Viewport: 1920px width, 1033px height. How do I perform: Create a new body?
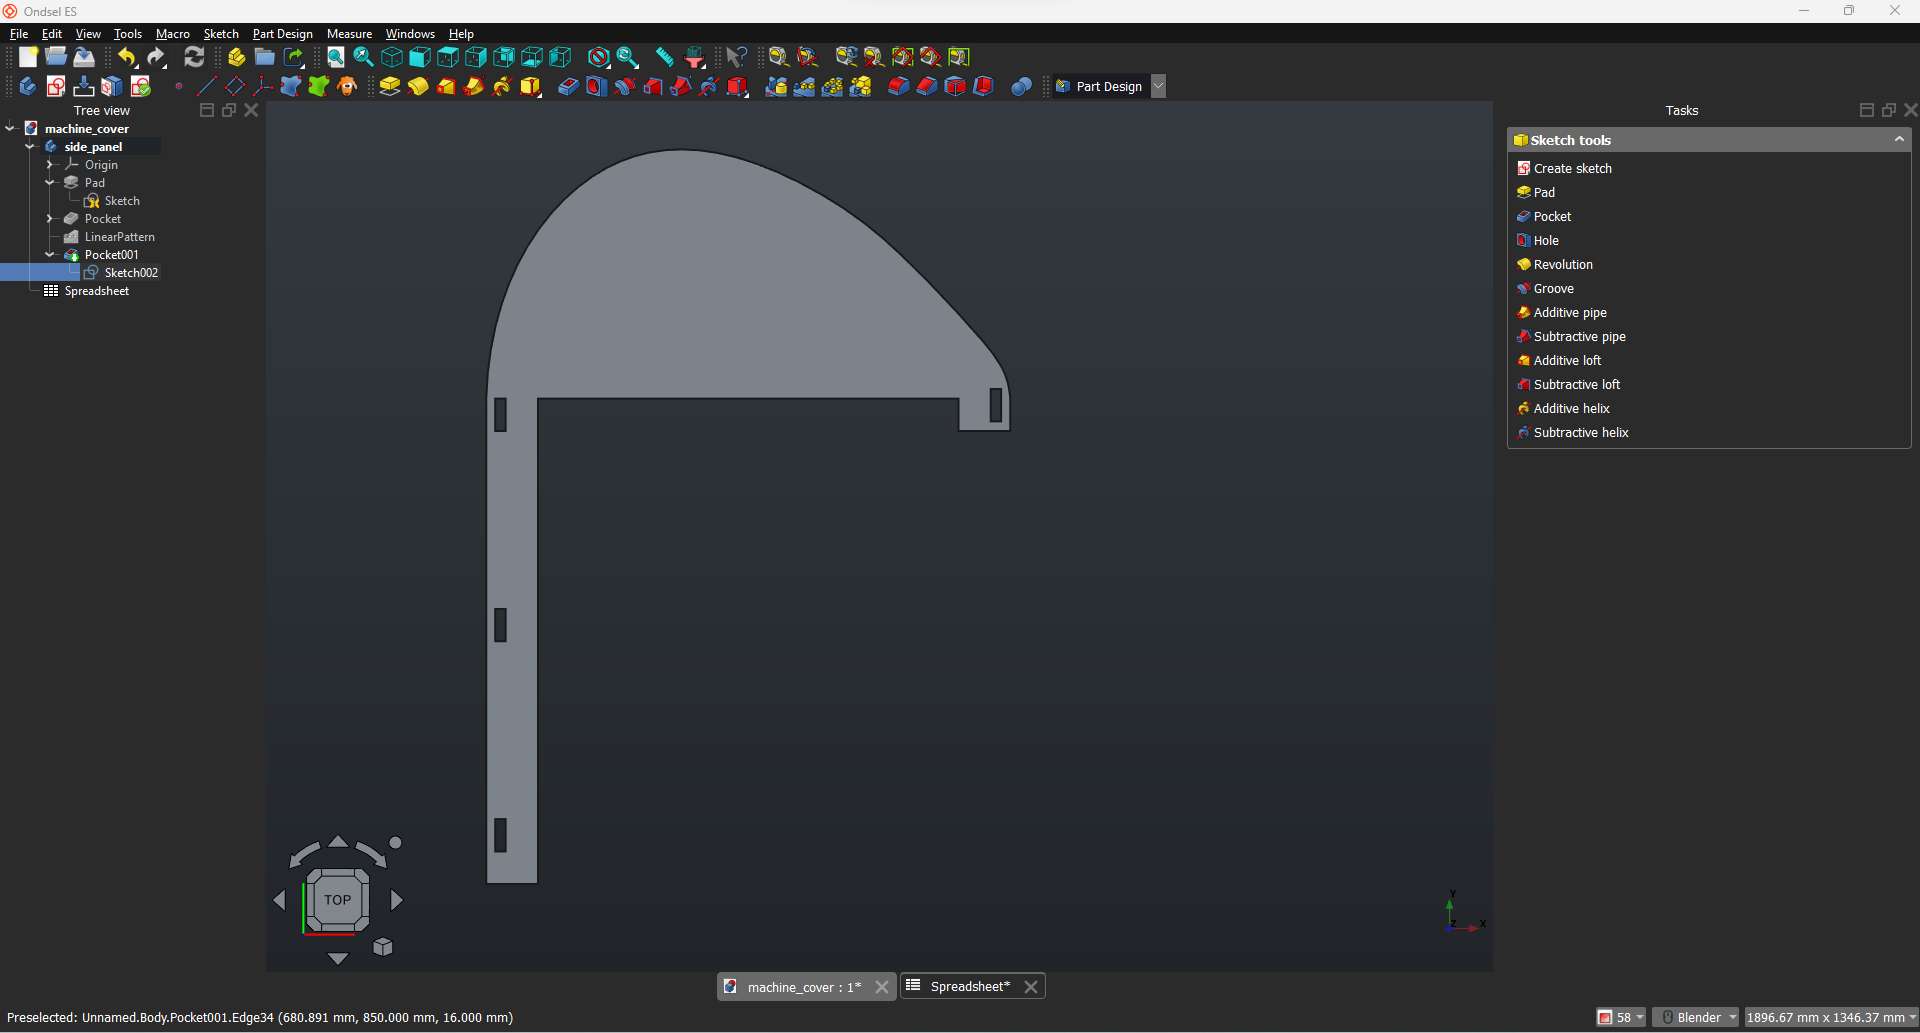[28, 87]
